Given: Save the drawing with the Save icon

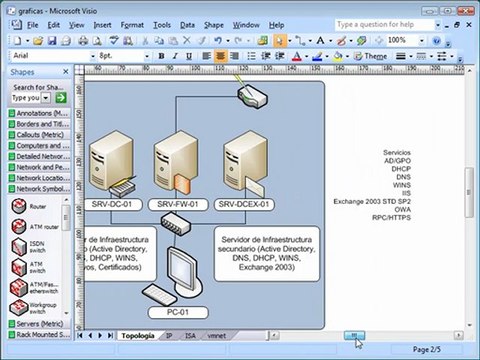Looking at the screenshot, I should click(52, 41).
